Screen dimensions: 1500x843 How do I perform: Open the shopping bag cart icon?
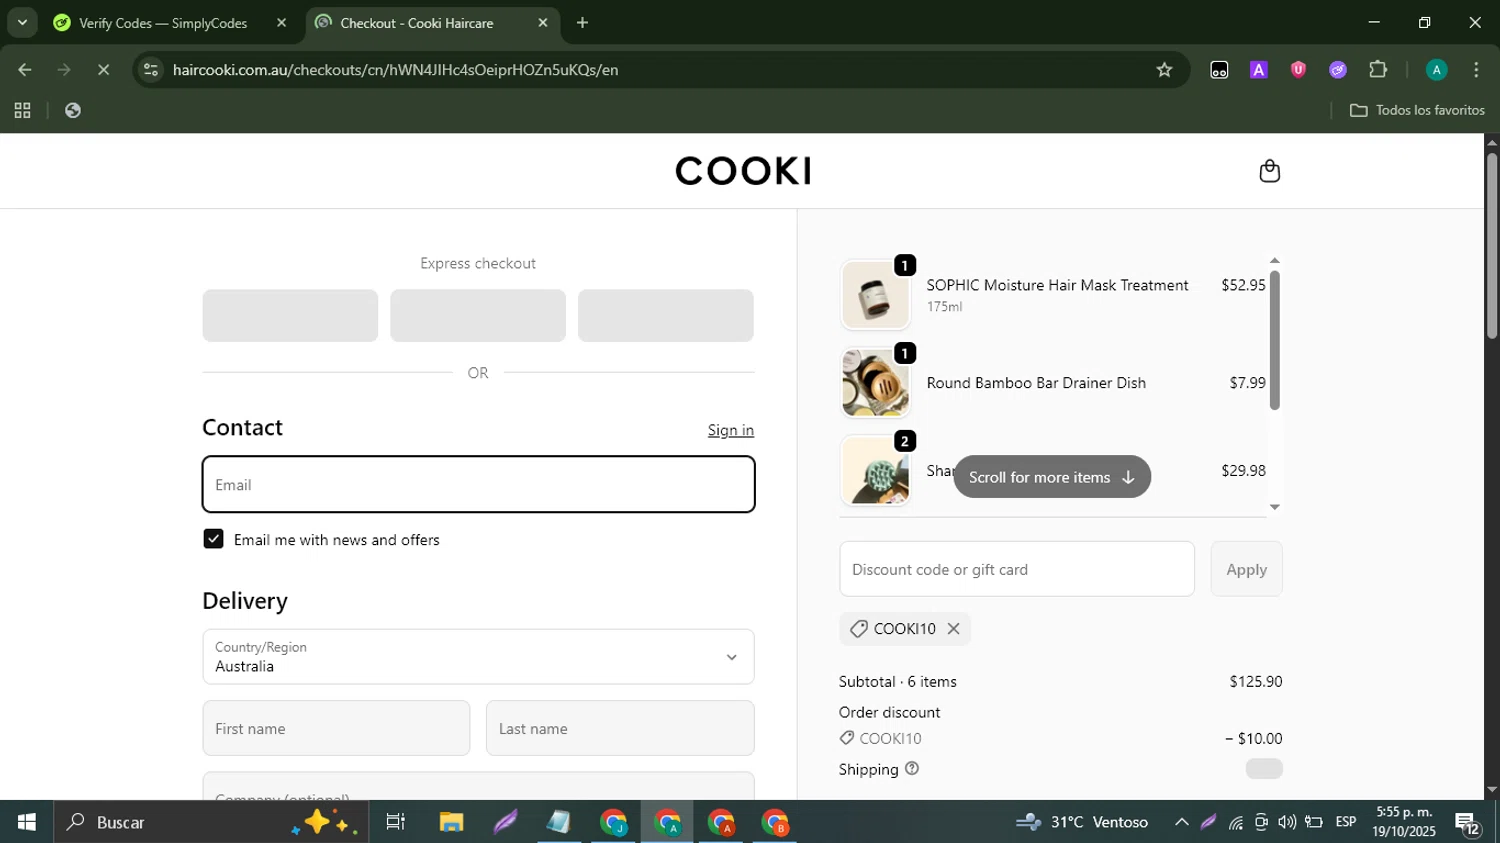click(1269, 171)
